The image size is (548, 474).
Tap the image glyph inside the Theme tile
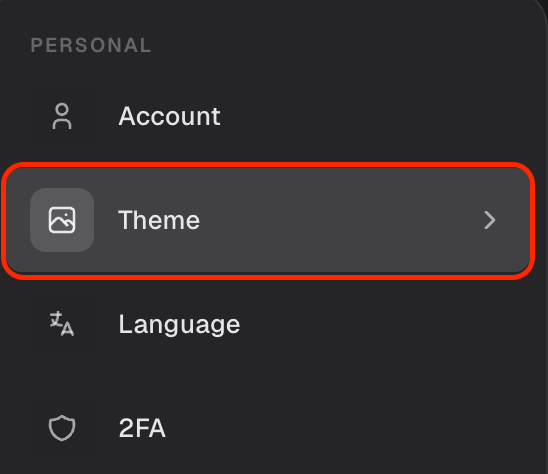tap(62, 220)
